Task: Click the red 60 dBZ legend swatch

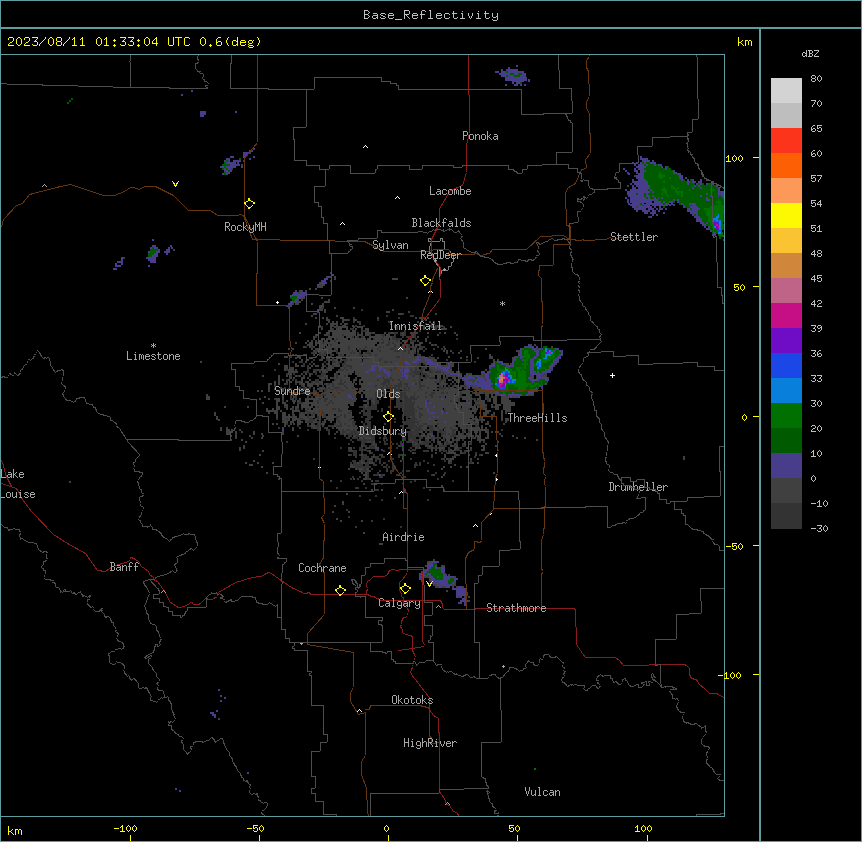Action: click(x=786, y=140)
